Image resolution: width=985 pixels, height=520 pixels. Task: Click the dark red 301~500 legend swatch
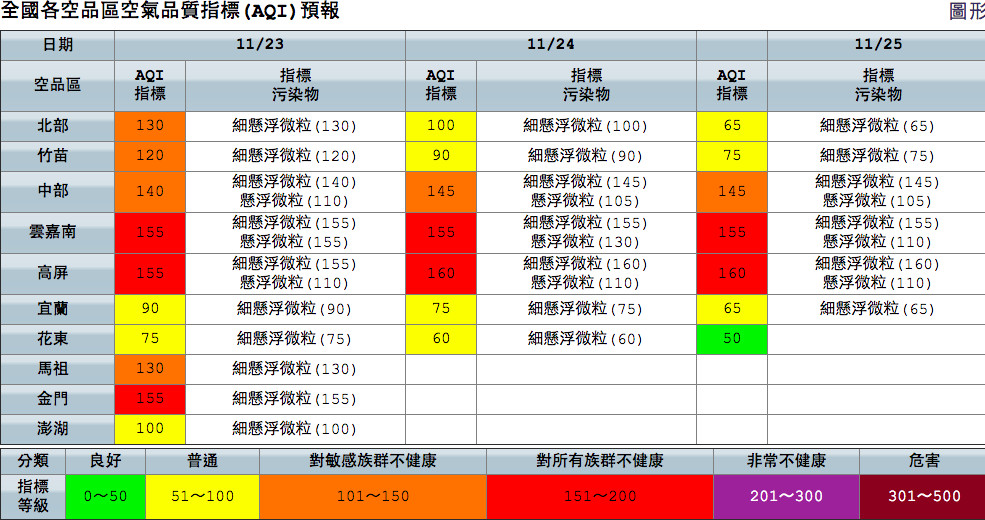pyautogui.click(x=922, y=497)
